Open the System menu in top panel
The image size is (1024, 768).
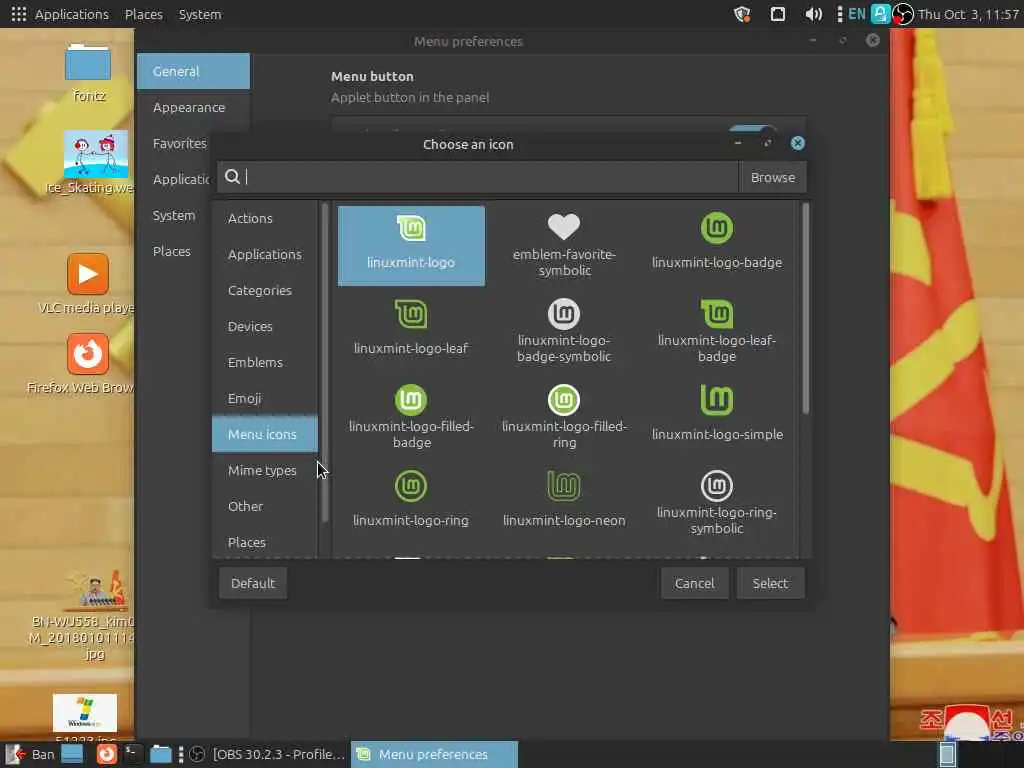click(200, 14)
